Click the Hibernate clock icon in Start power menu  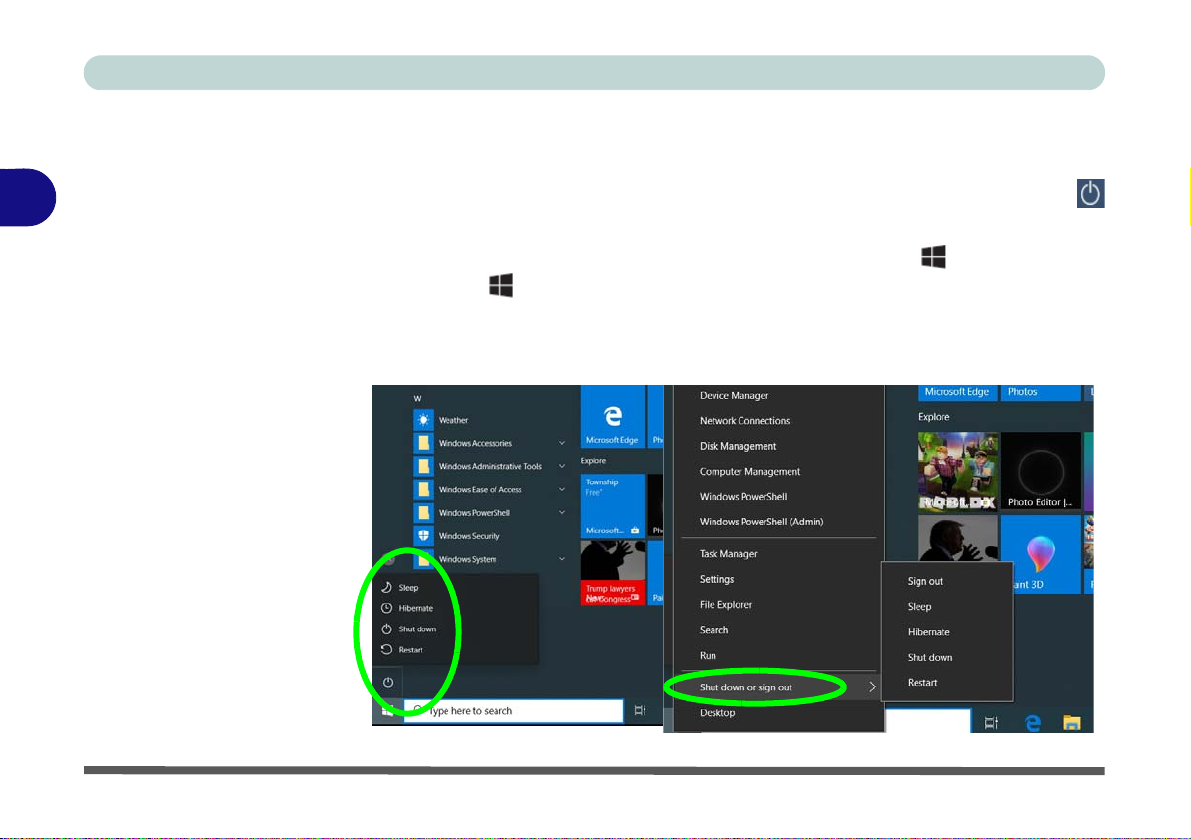tap(386, 608)
